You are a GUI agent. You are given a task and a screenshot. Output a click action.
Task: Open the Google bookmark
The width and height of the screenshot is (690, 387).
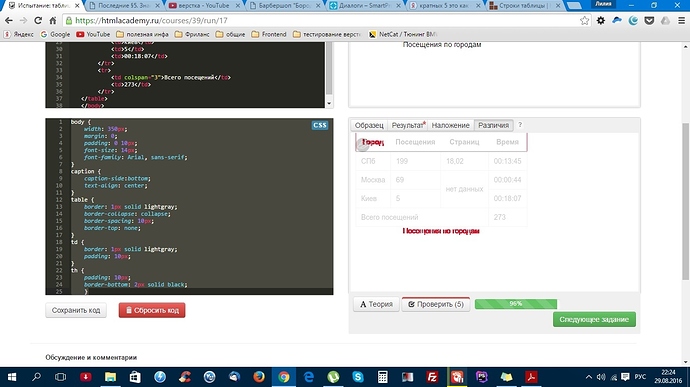click(55, 34)
